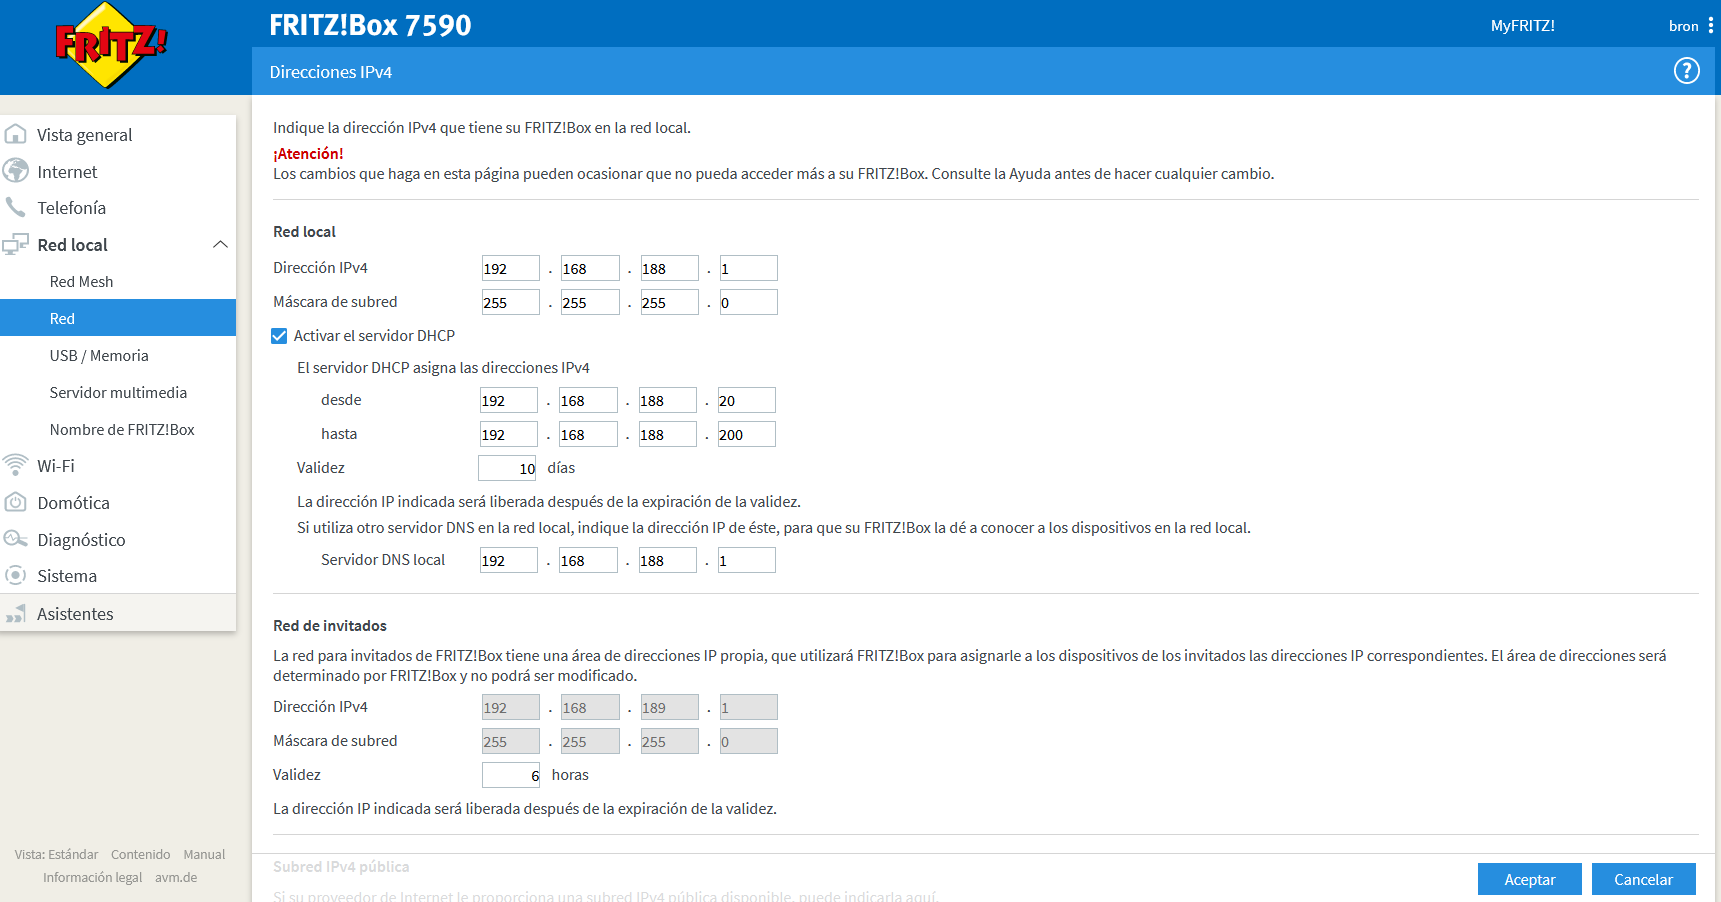1721x902 pixels.
Task: Click the Telefonía phone icon
Action: (15, 207)
